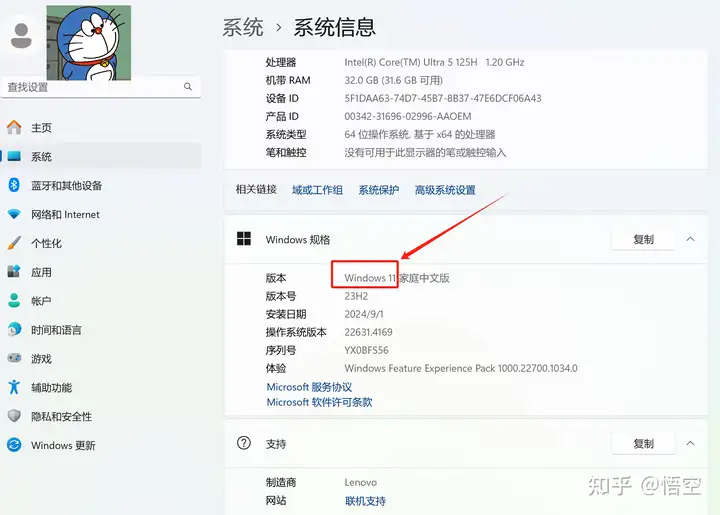Screen dimensions: 720x515
Task: Click the 笔和触控 value text
Action: (x=425, y=152)
